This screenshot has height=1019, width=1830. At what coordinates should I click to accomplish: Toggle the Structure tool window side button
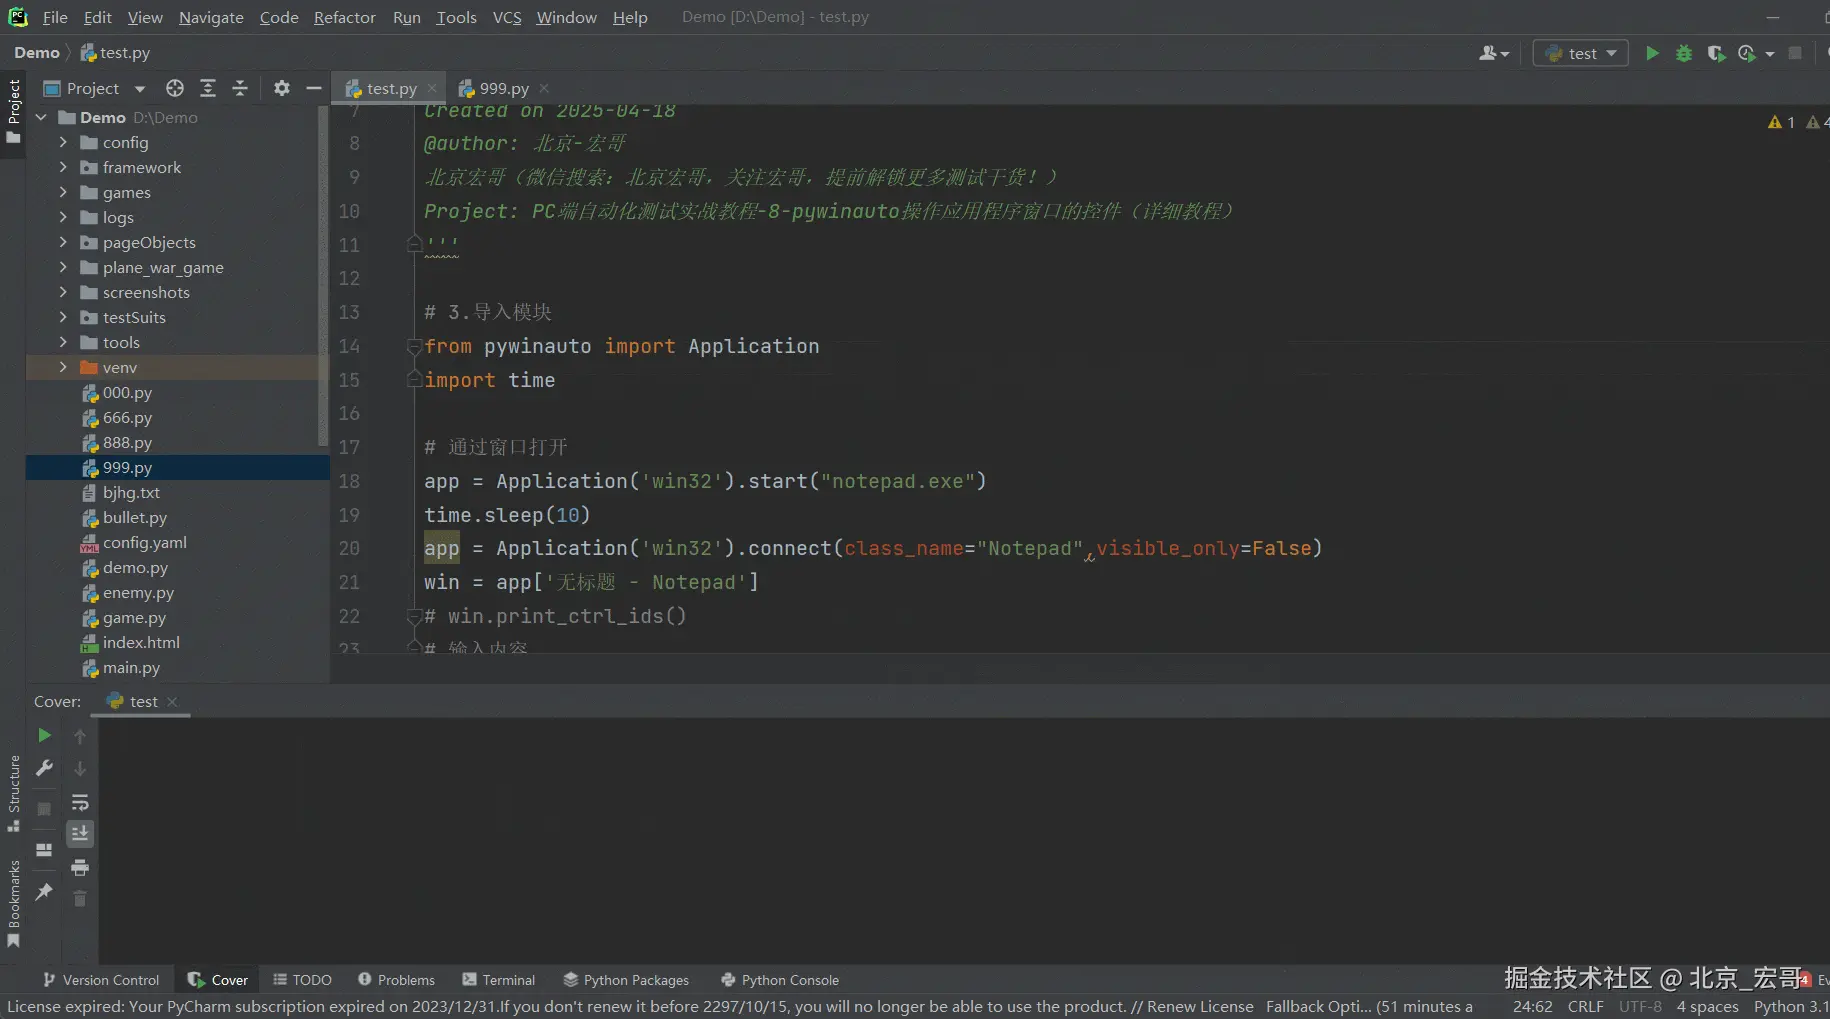(x=13, y=793)
